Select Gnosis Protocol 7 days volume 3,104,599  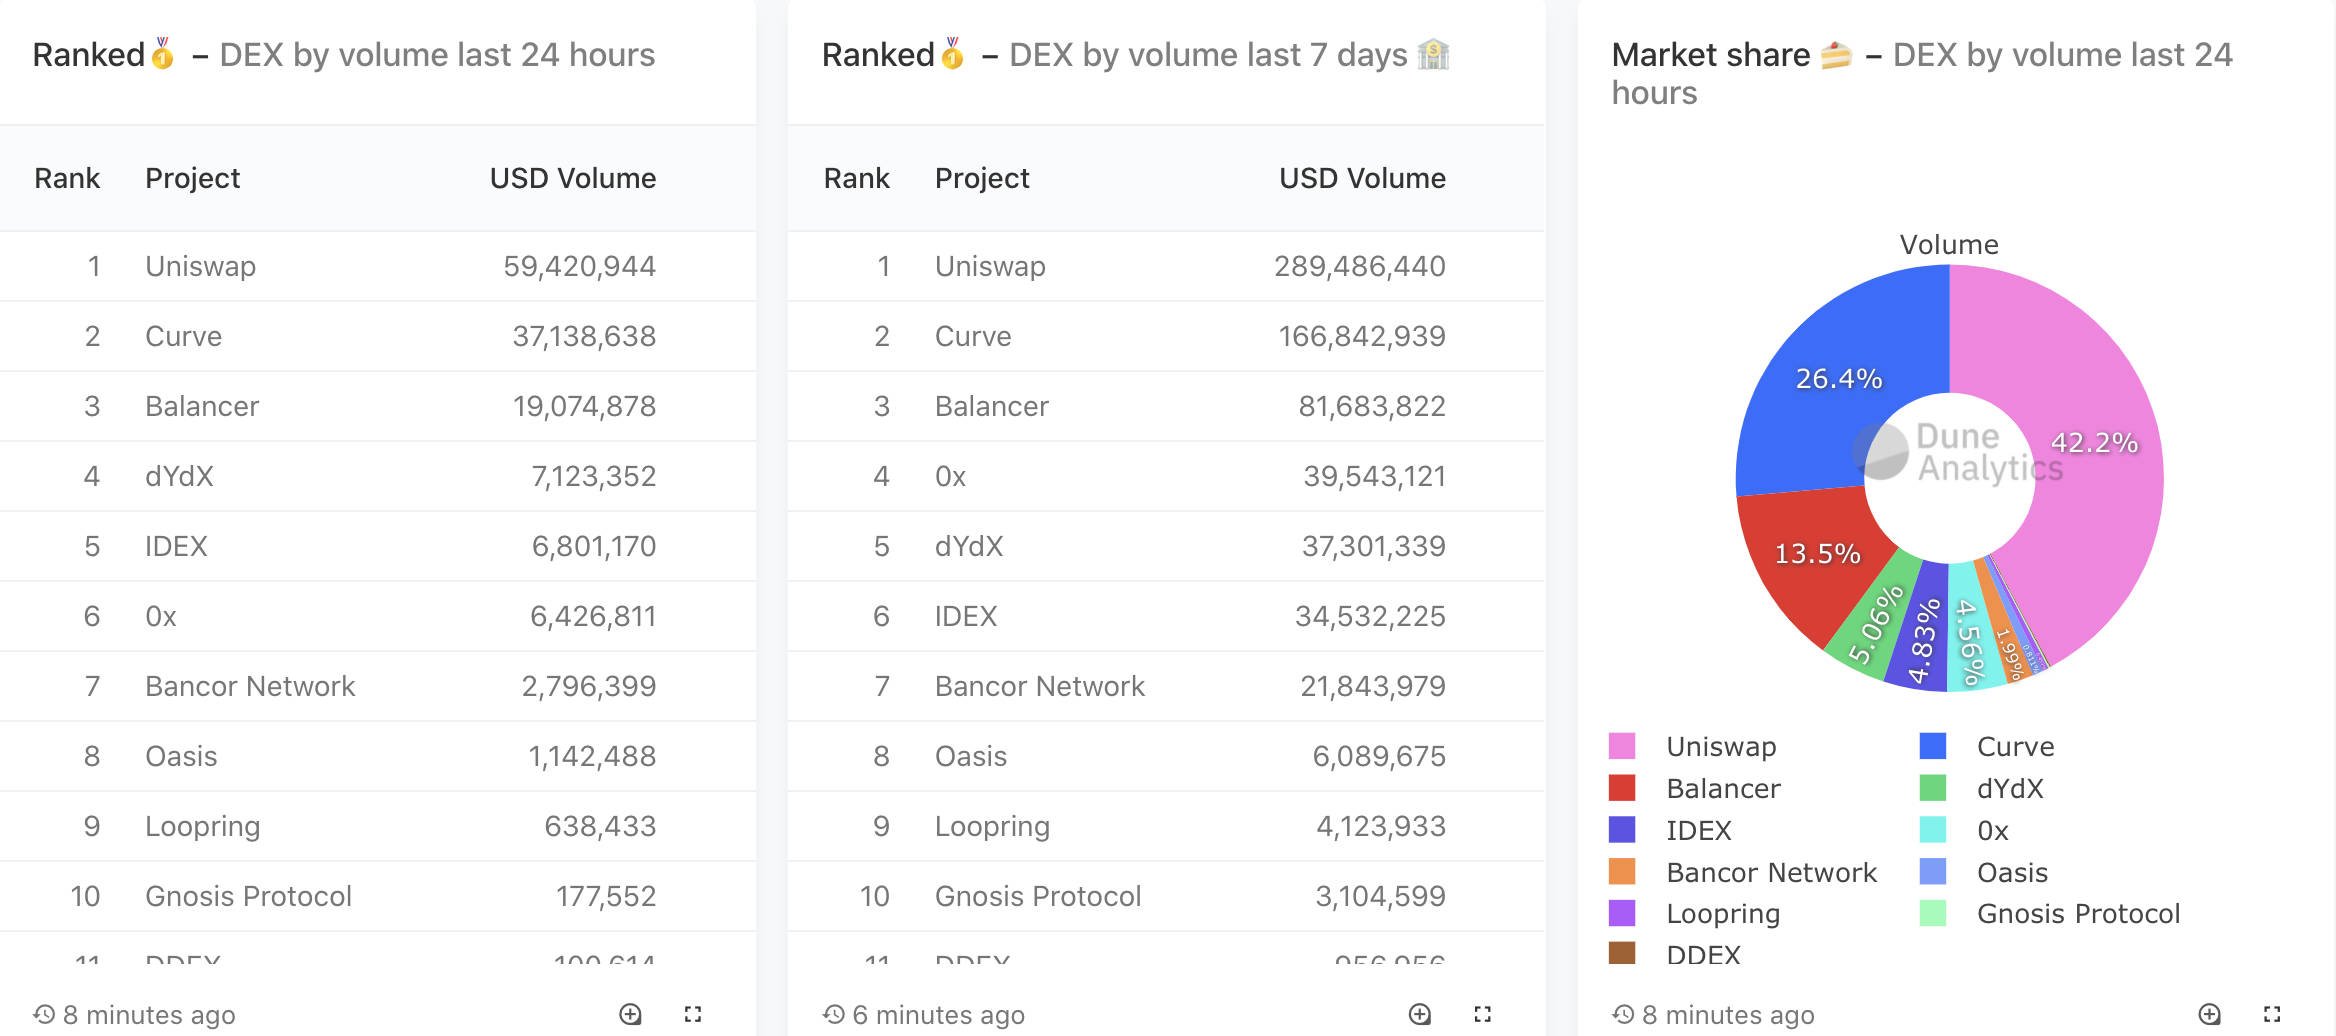pos(1381,896)
